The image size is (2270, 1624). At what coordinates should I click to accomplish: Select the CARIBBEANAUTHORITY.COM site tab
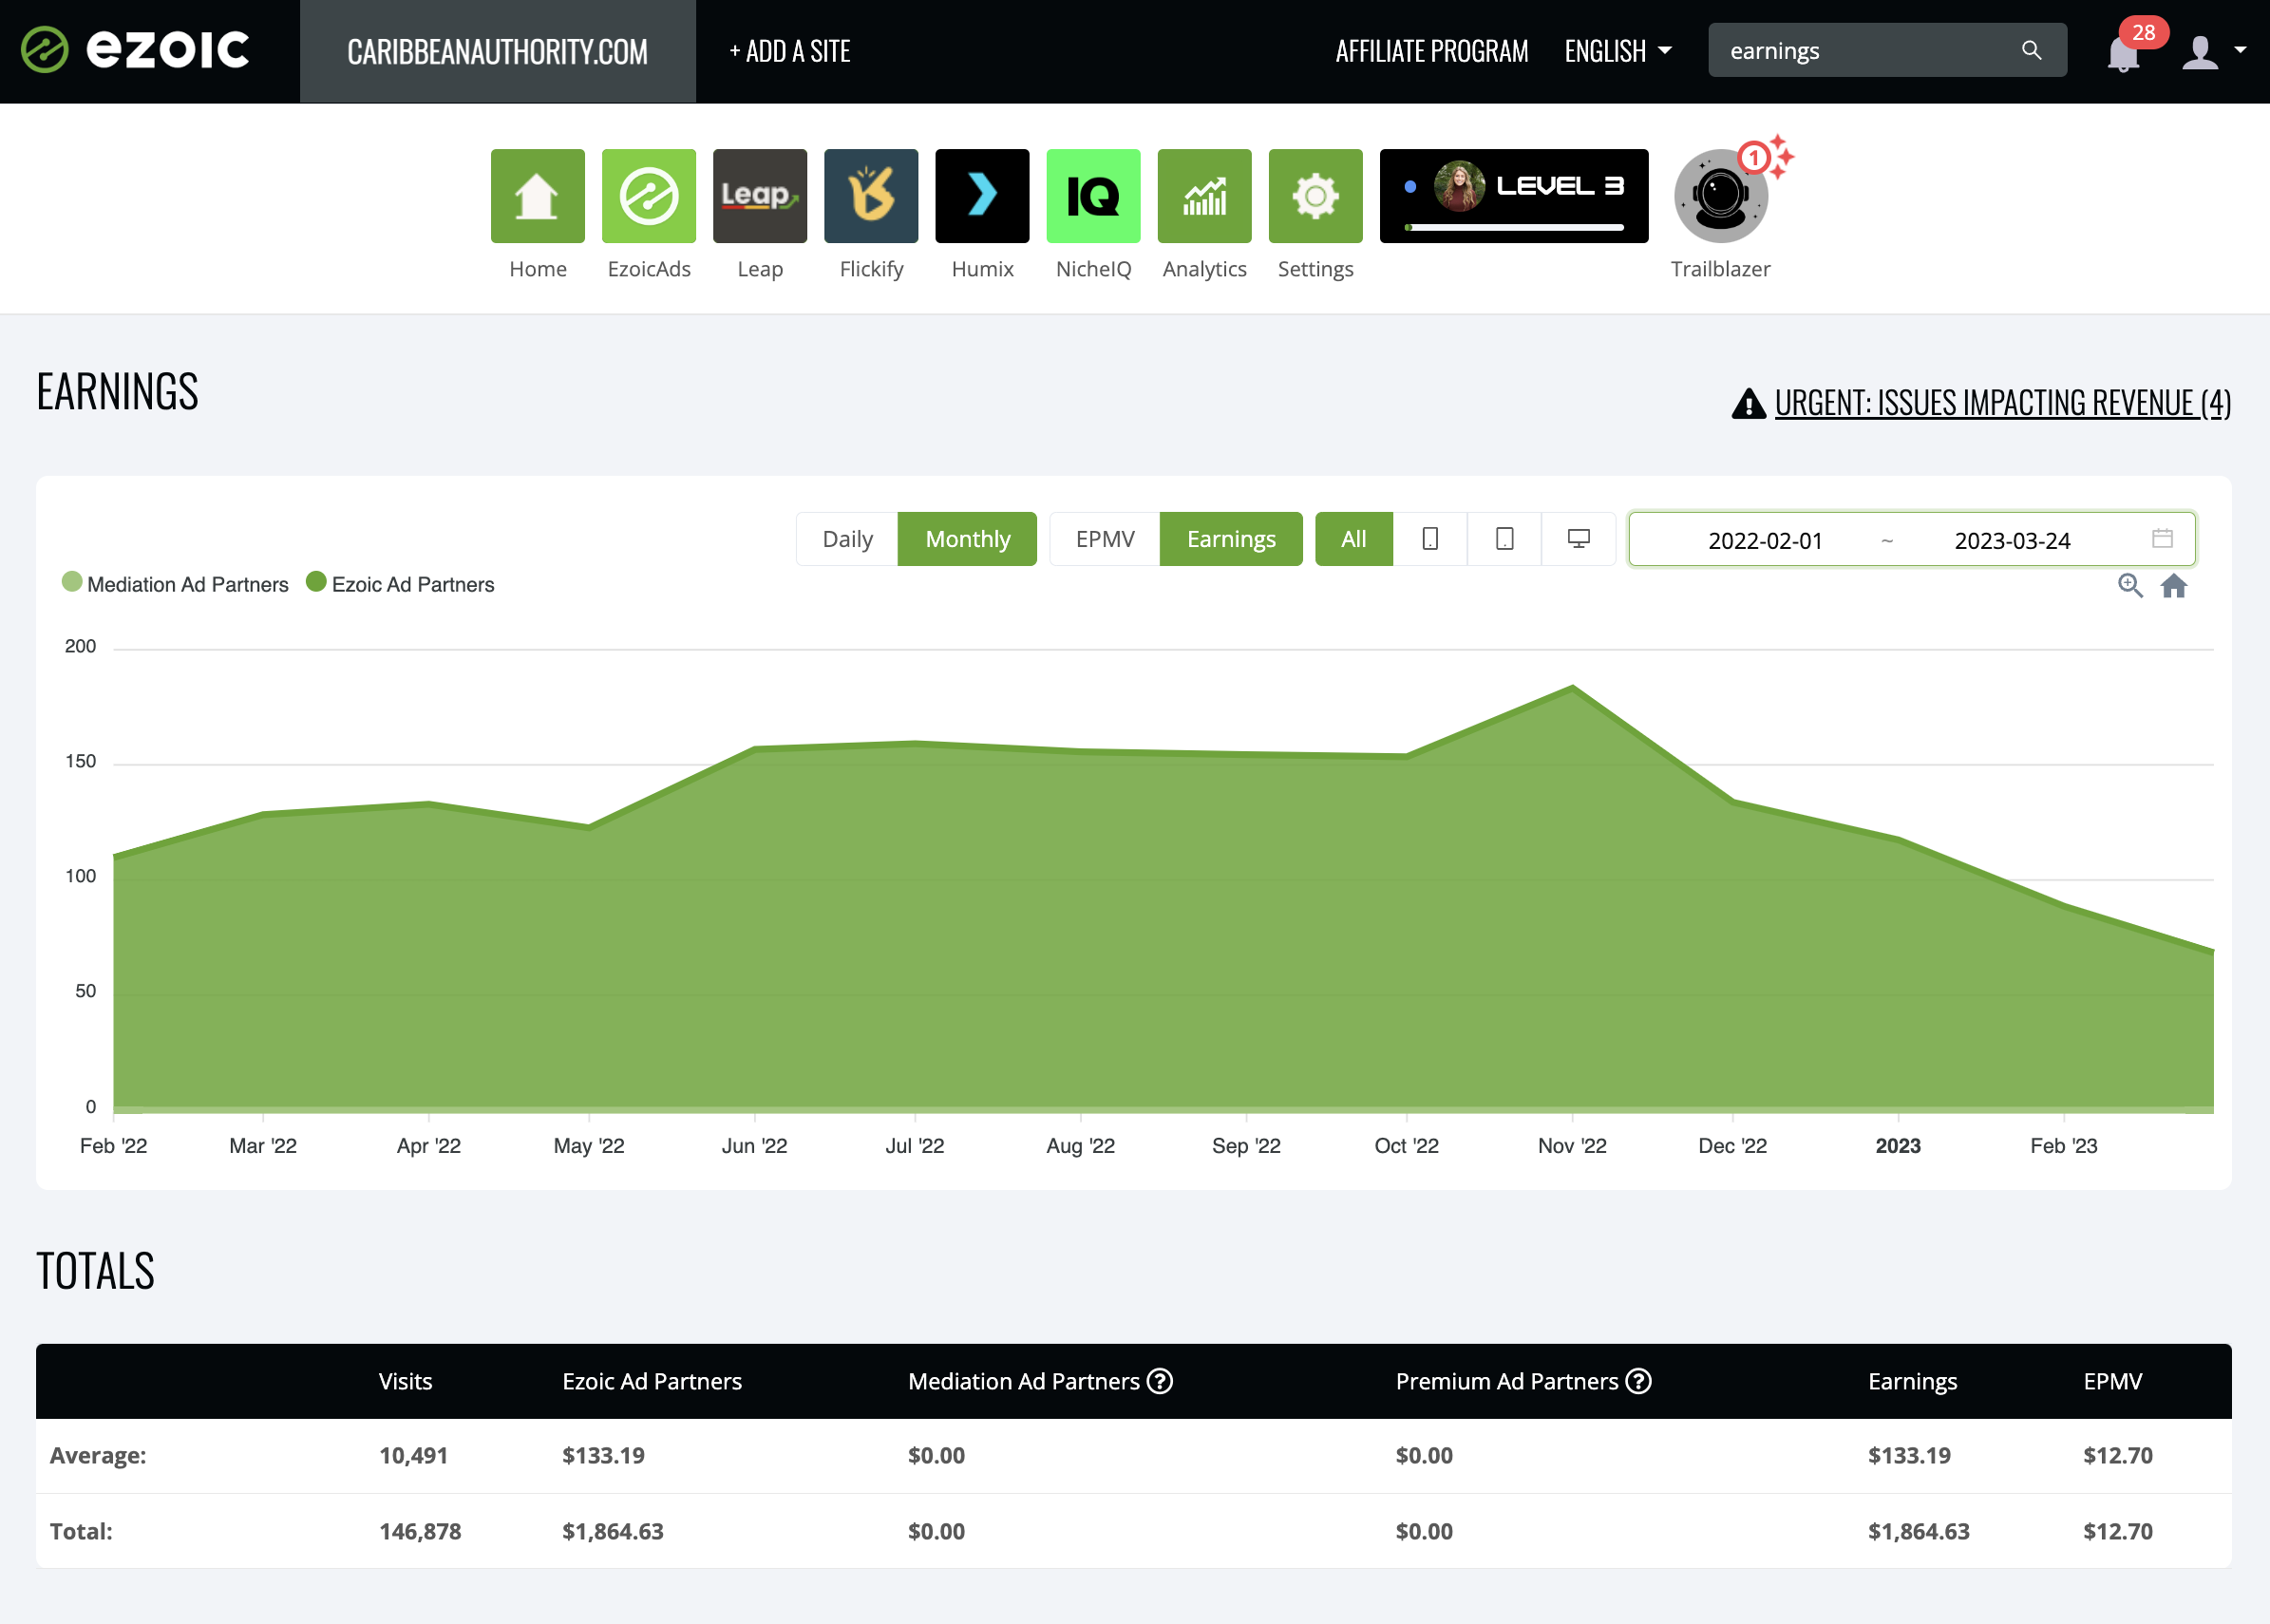tap(497, 51)
